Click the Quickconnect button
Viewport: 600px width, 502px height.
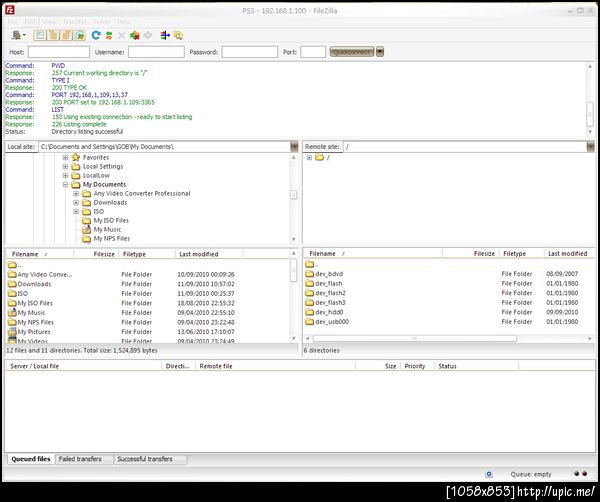(x=352, y=52)
